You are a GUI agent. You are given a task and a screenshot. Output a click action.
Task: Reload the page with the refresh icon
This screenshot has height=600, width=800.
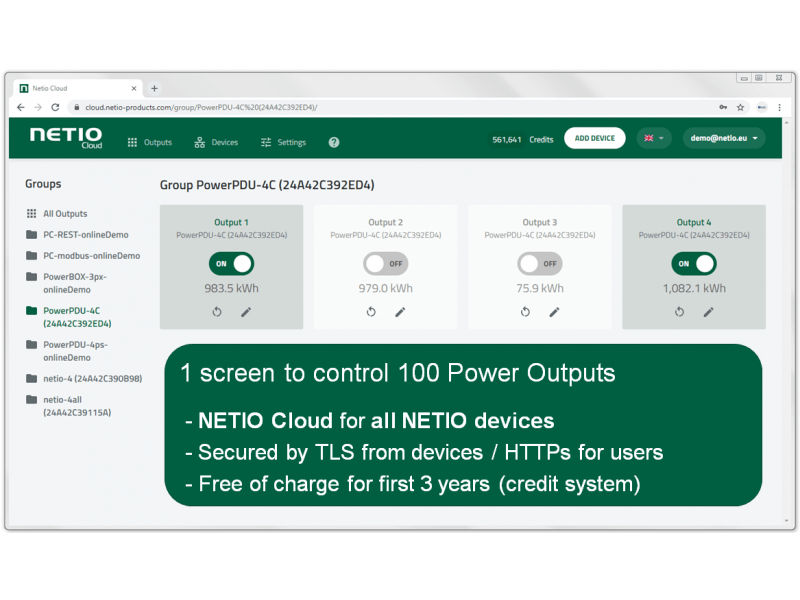55,107
